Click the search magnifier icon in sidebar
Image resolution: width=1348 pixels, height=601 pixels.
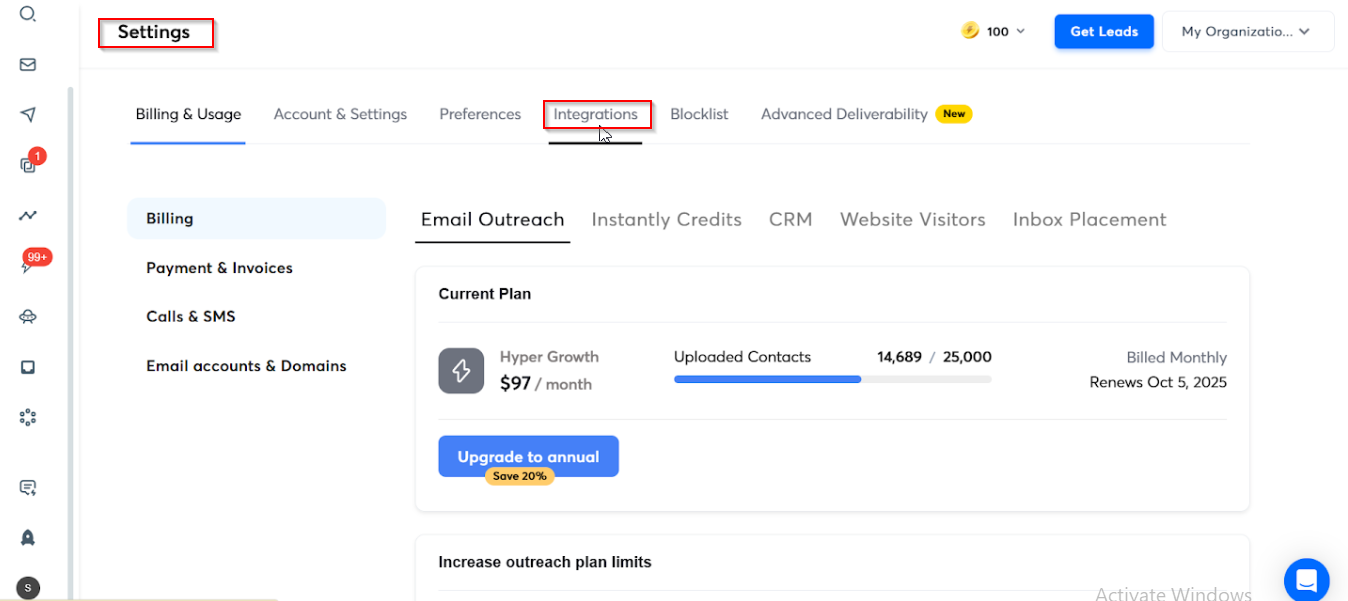[28, 14]
